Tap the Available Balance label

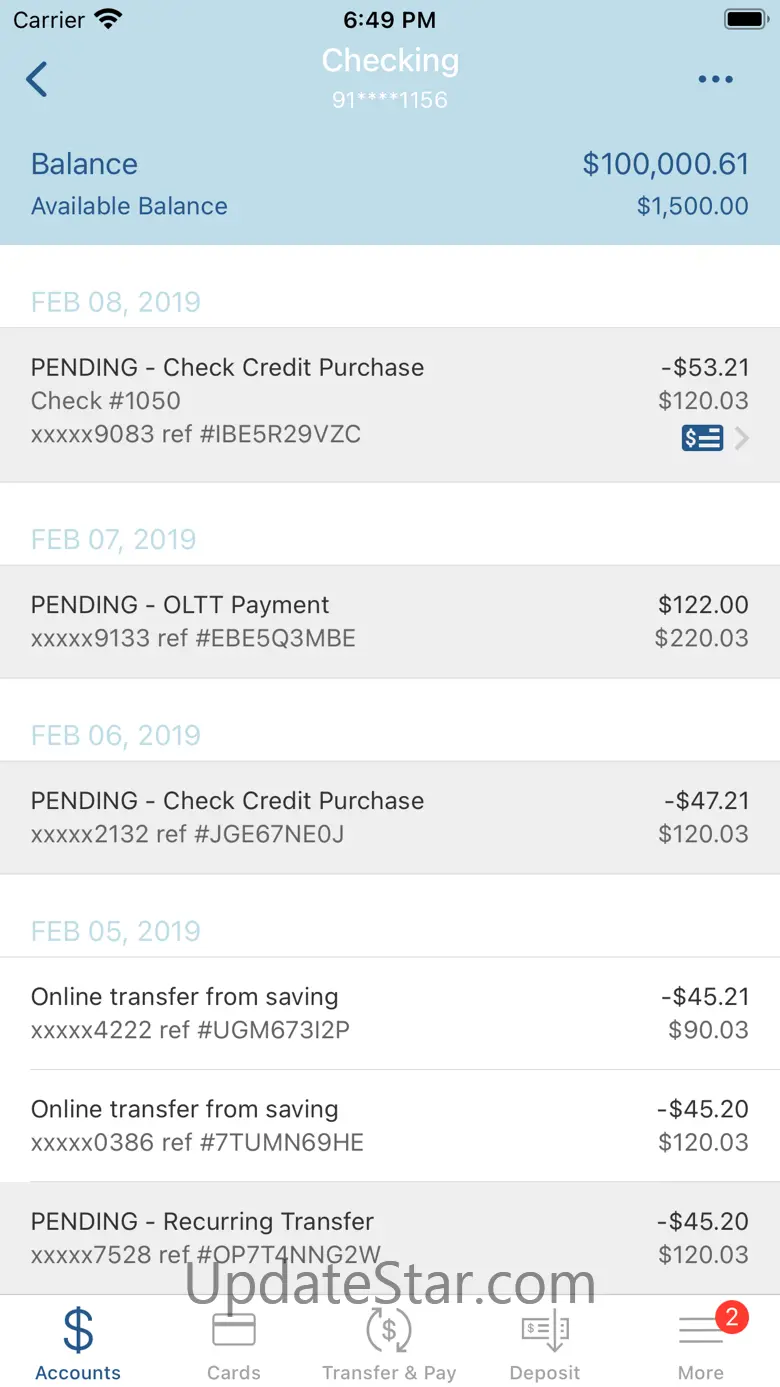point(129,206)
